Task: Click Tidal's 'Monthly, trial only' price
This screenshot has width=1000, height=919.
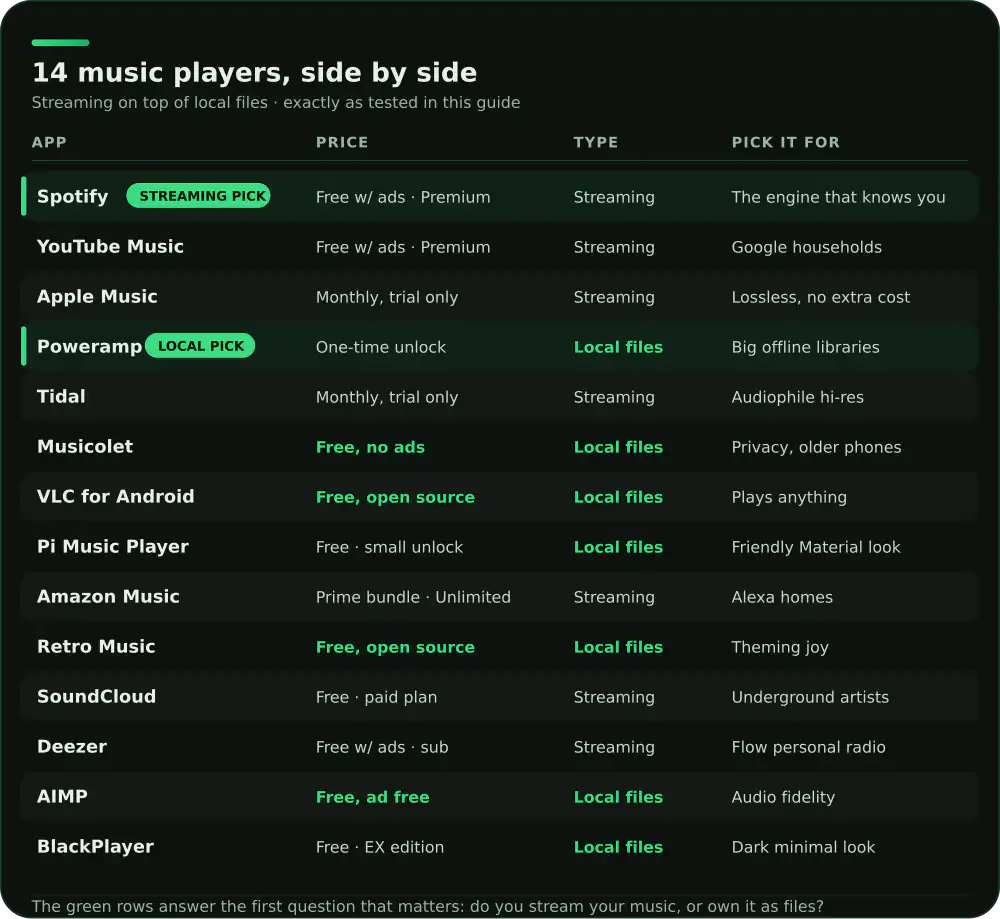Action: pos(387,397)
